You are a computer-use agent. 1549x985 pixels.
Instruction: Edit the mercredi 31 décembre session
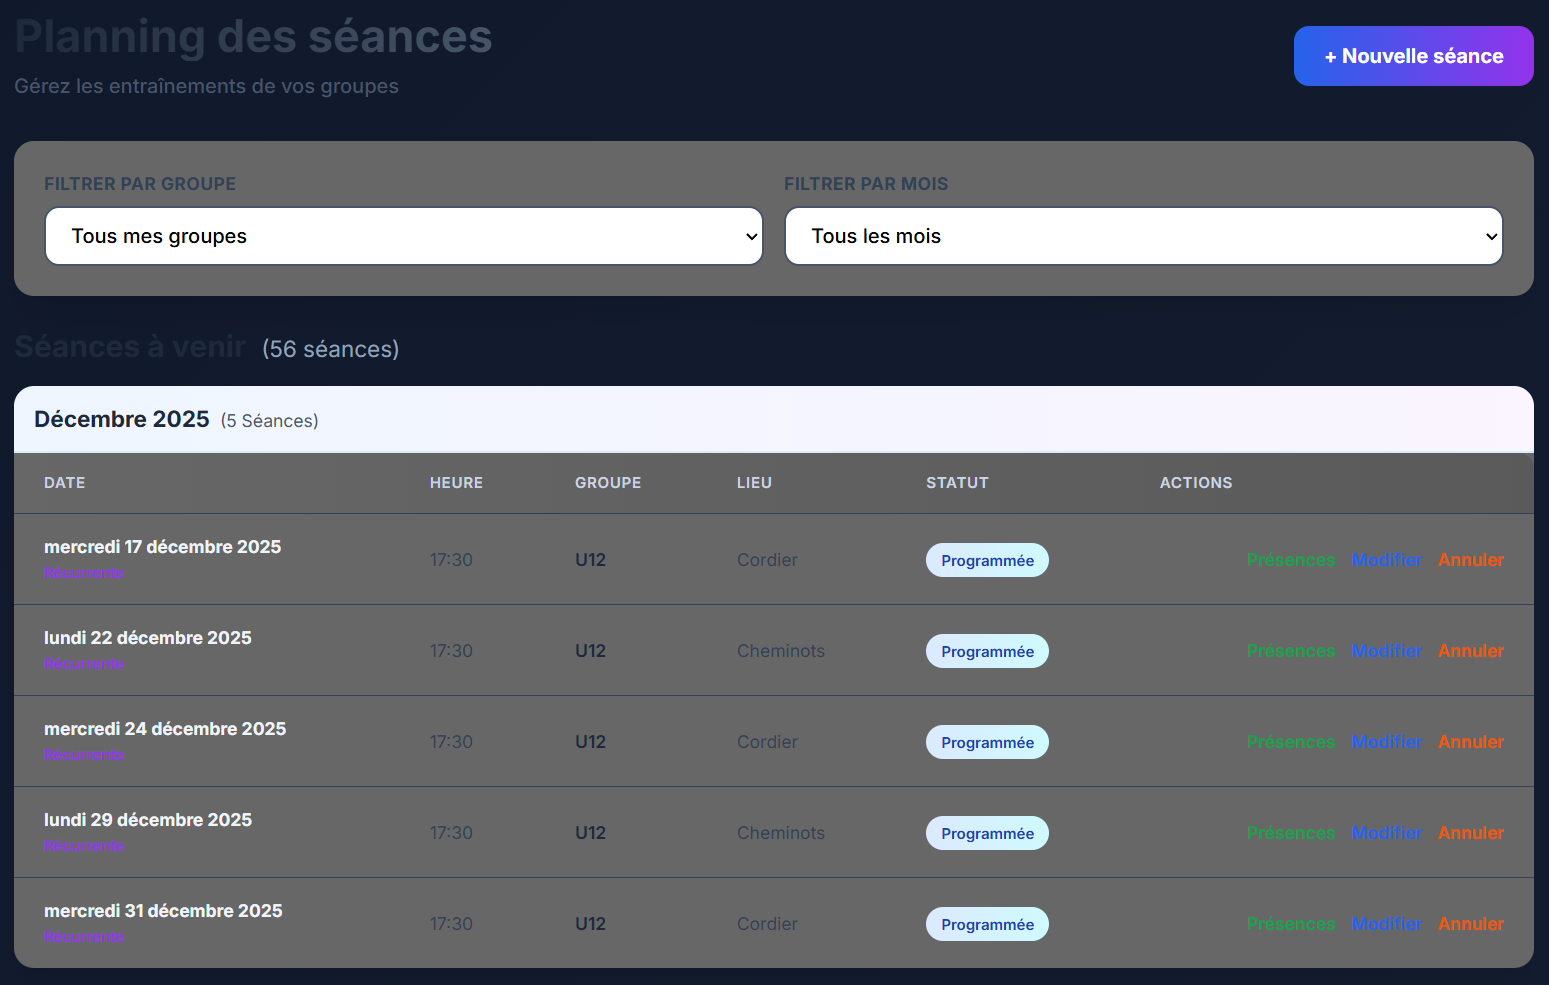click(1386, 924)
